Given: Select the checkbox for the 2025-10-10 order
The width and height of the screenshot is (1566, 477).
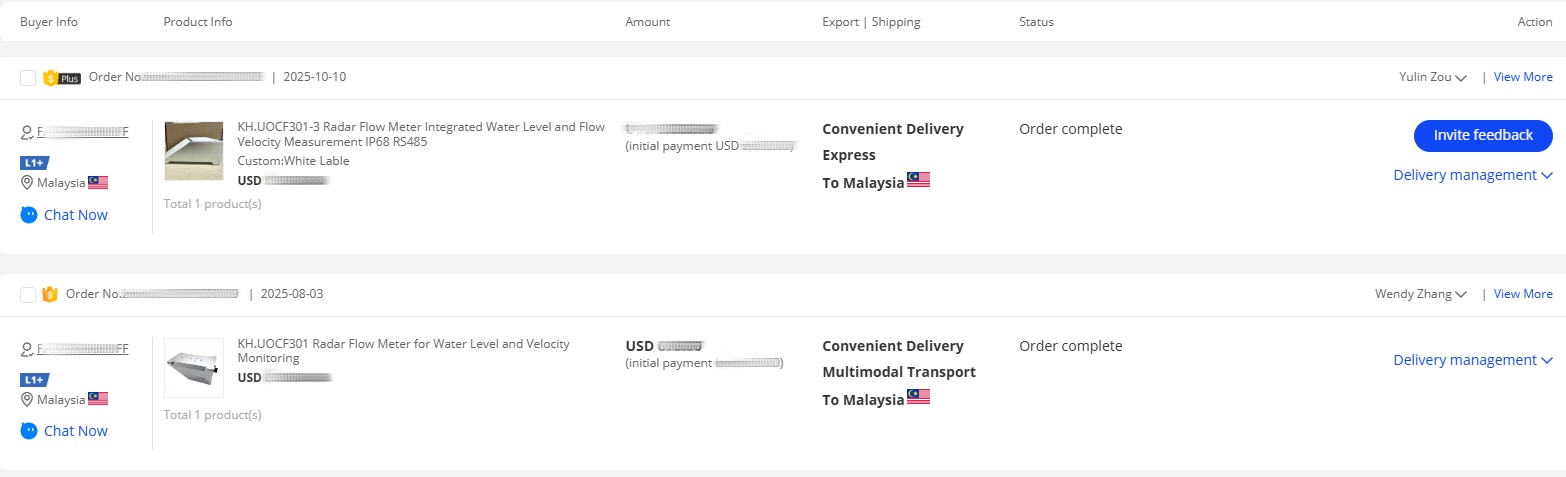Looking at the screenshot, I should tap(28, 77).
